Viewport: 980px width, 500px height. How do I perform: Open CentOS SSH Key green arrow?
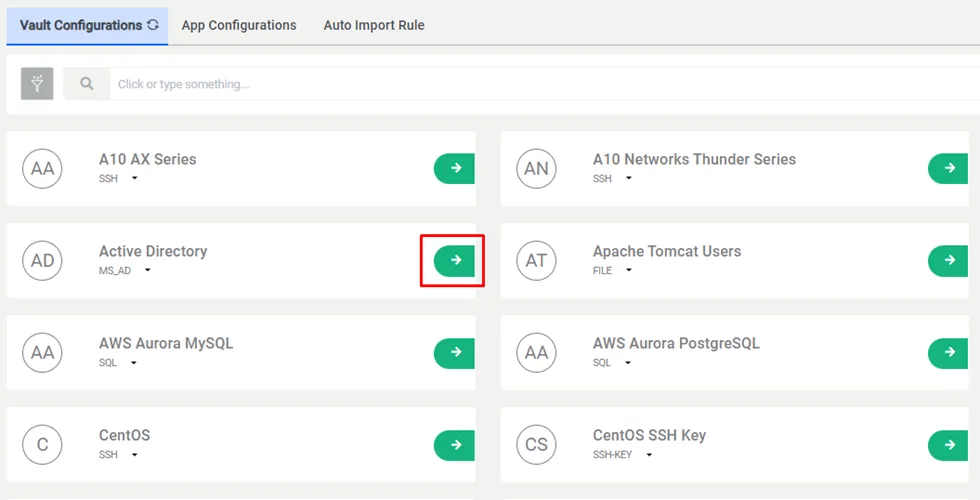[x=948, y=444]
